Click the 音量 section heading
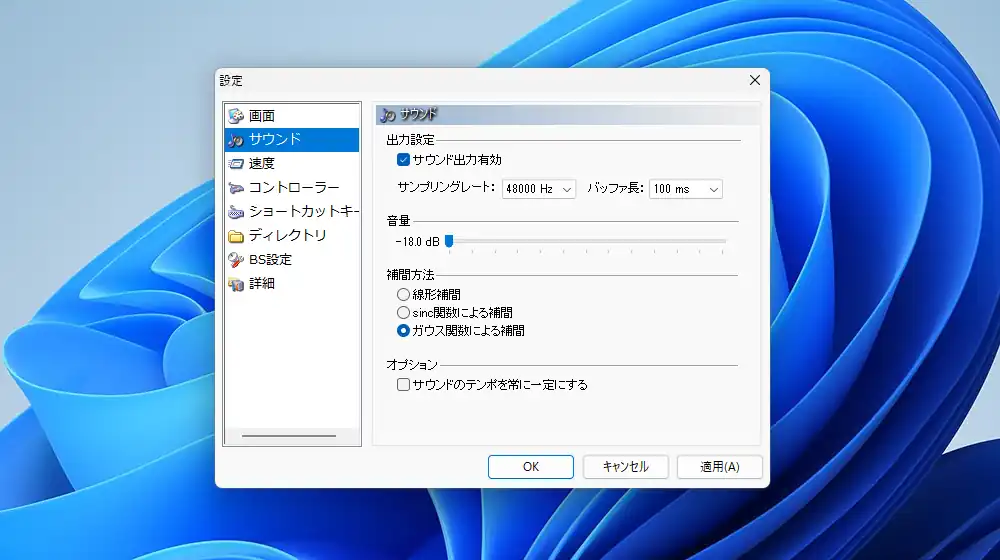The width and height of the screenshot is (1000, 560). 398,221
